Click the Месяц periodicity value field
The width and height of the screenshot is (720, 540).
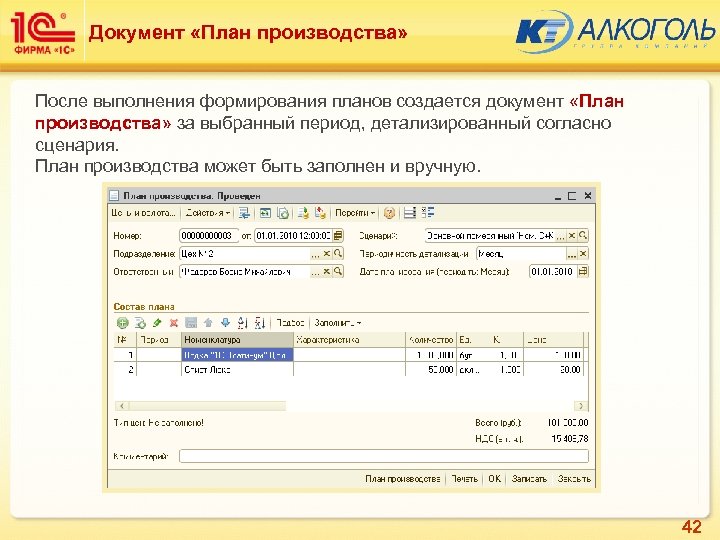[x=522, y=253]
